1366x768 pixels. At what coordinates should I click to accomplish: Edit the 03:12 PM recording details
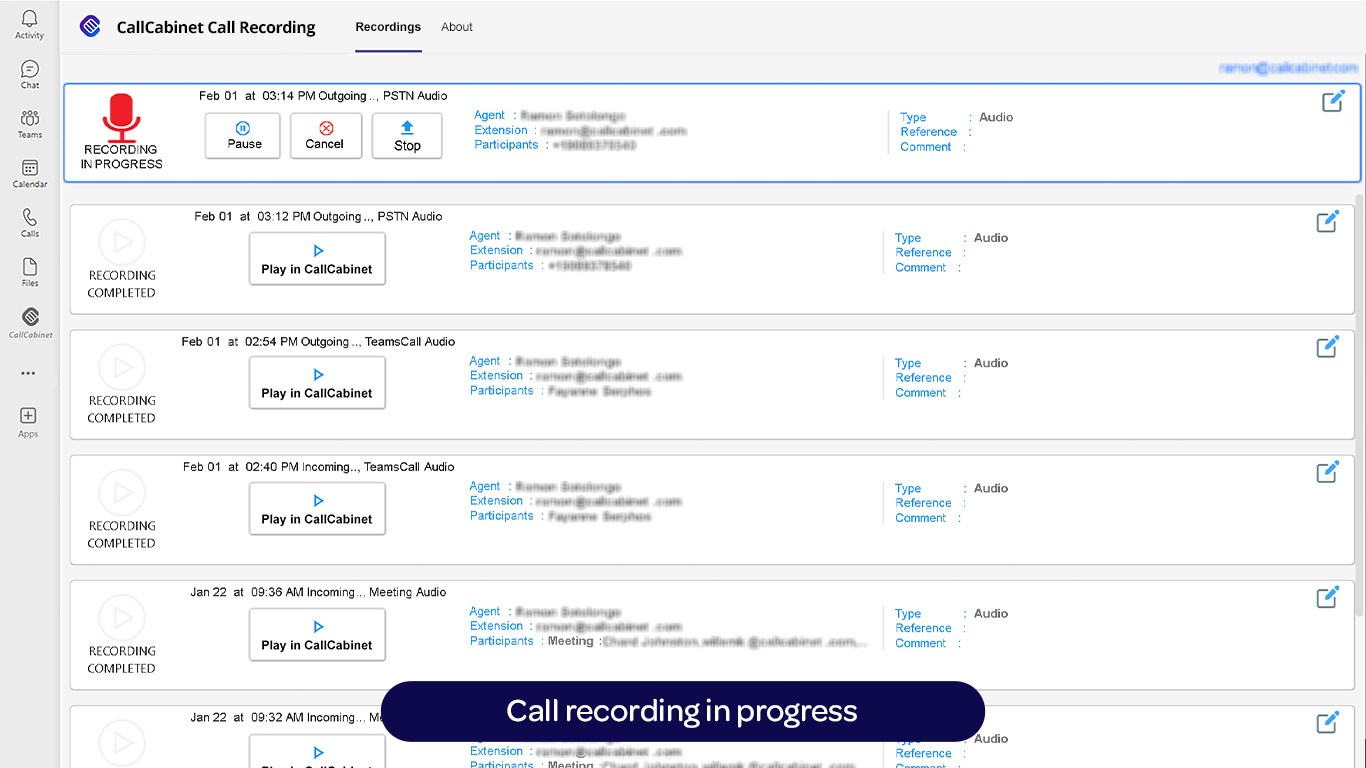[1327, 222]
